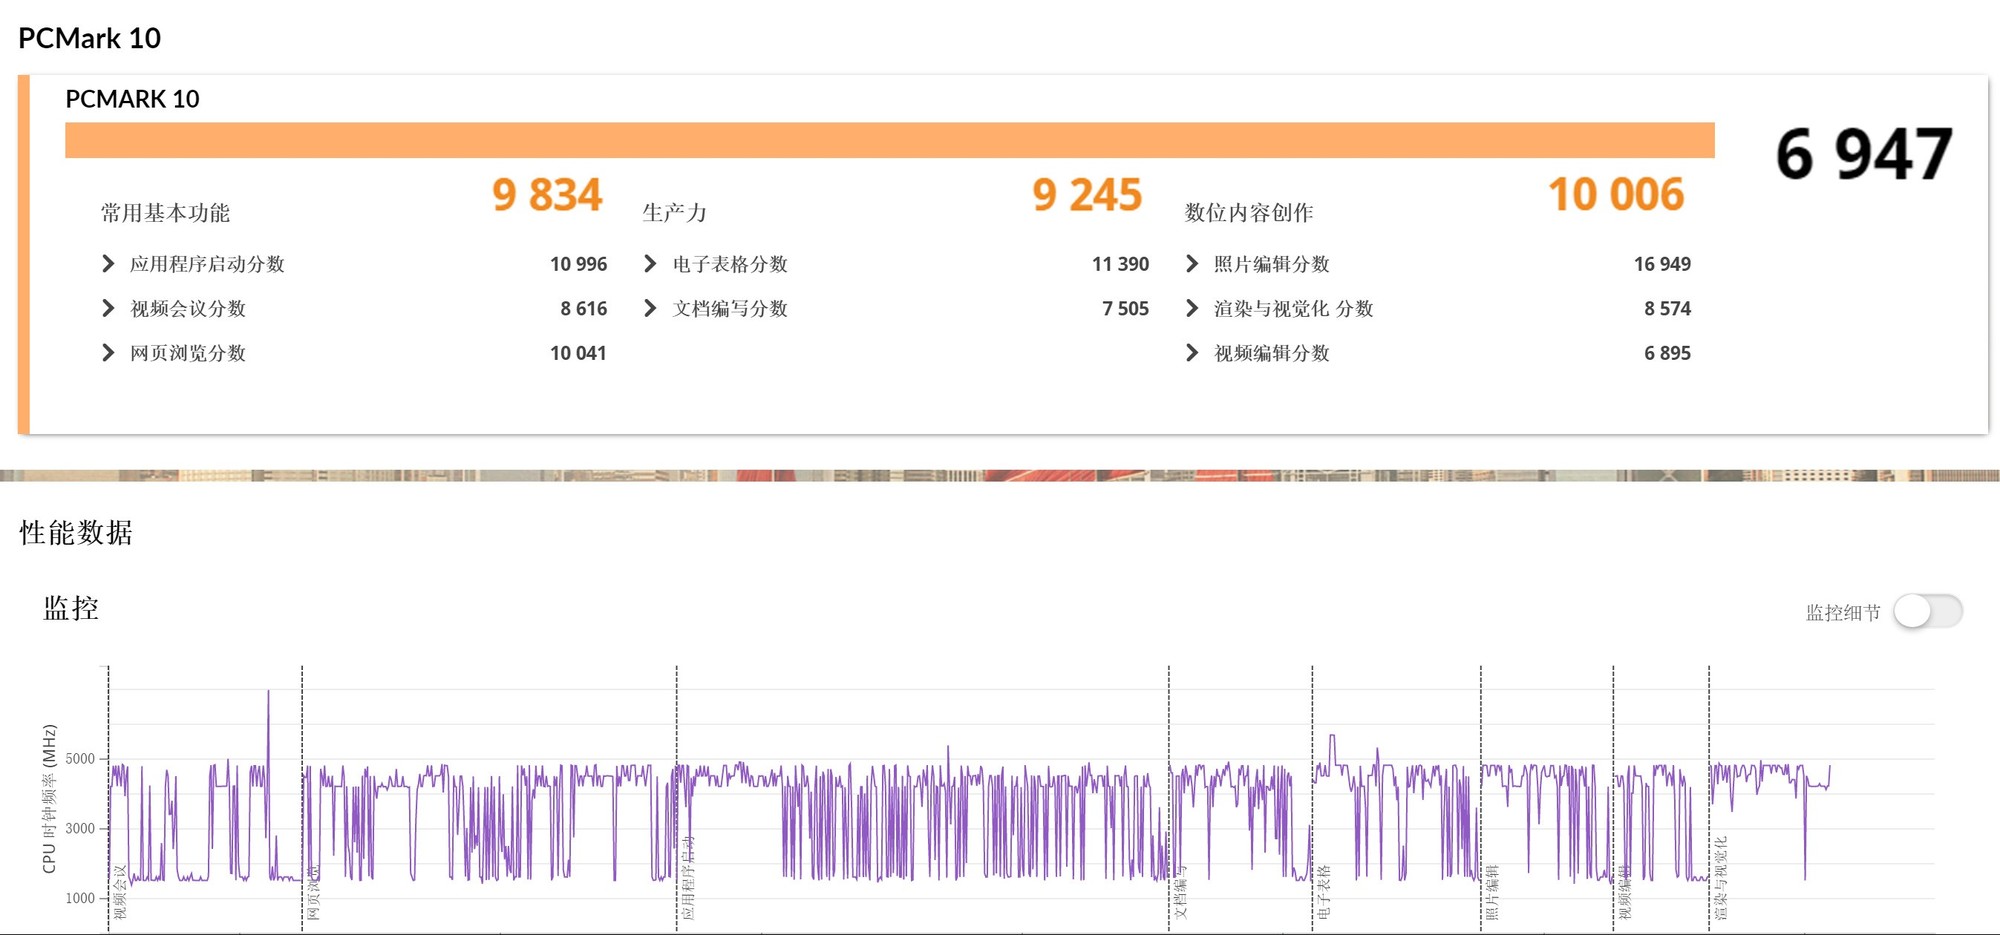The height and width of the screenshot is (935, 2000).
Task: Click the 常用基本功能 heading
Action: [165, 213]
